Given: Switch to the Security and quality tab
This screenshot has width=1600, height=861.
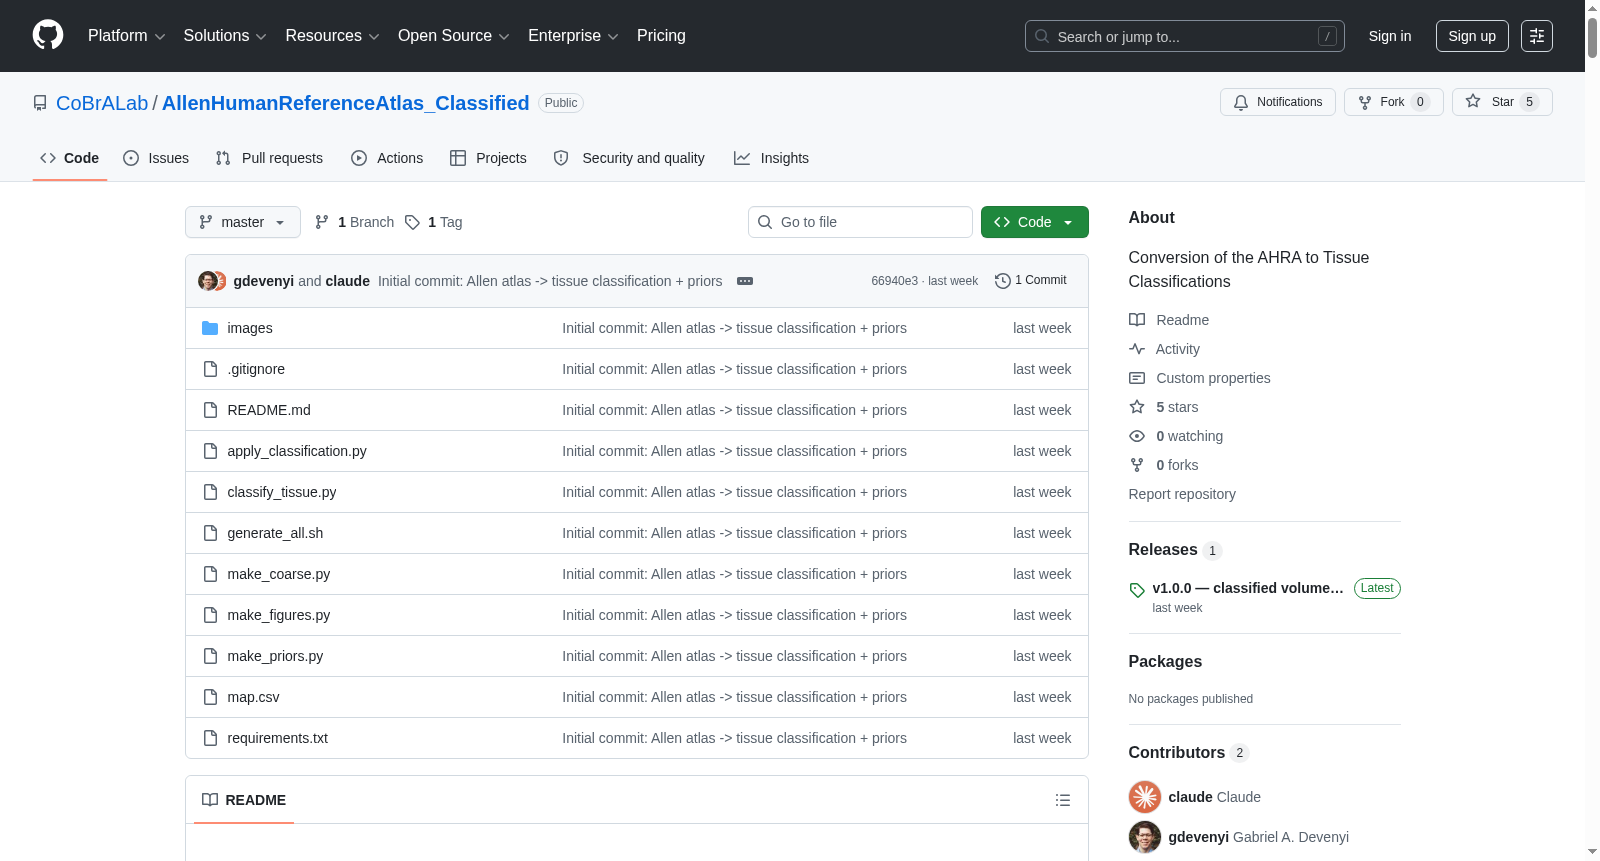Looking at the screenshot, I should click(x=629, y=158).
